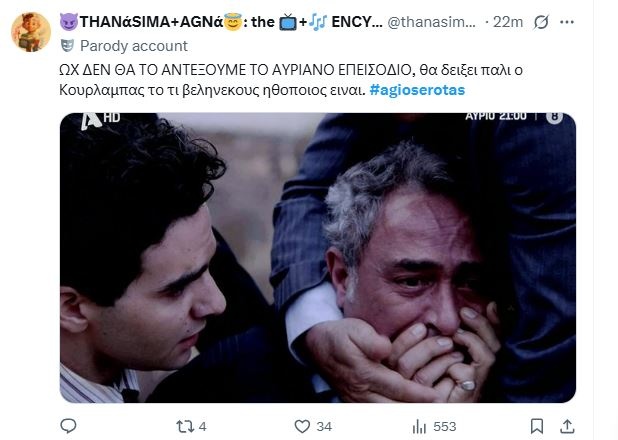
Task: Click the reply speech bubble icon
Action: (x=68, y=426)
